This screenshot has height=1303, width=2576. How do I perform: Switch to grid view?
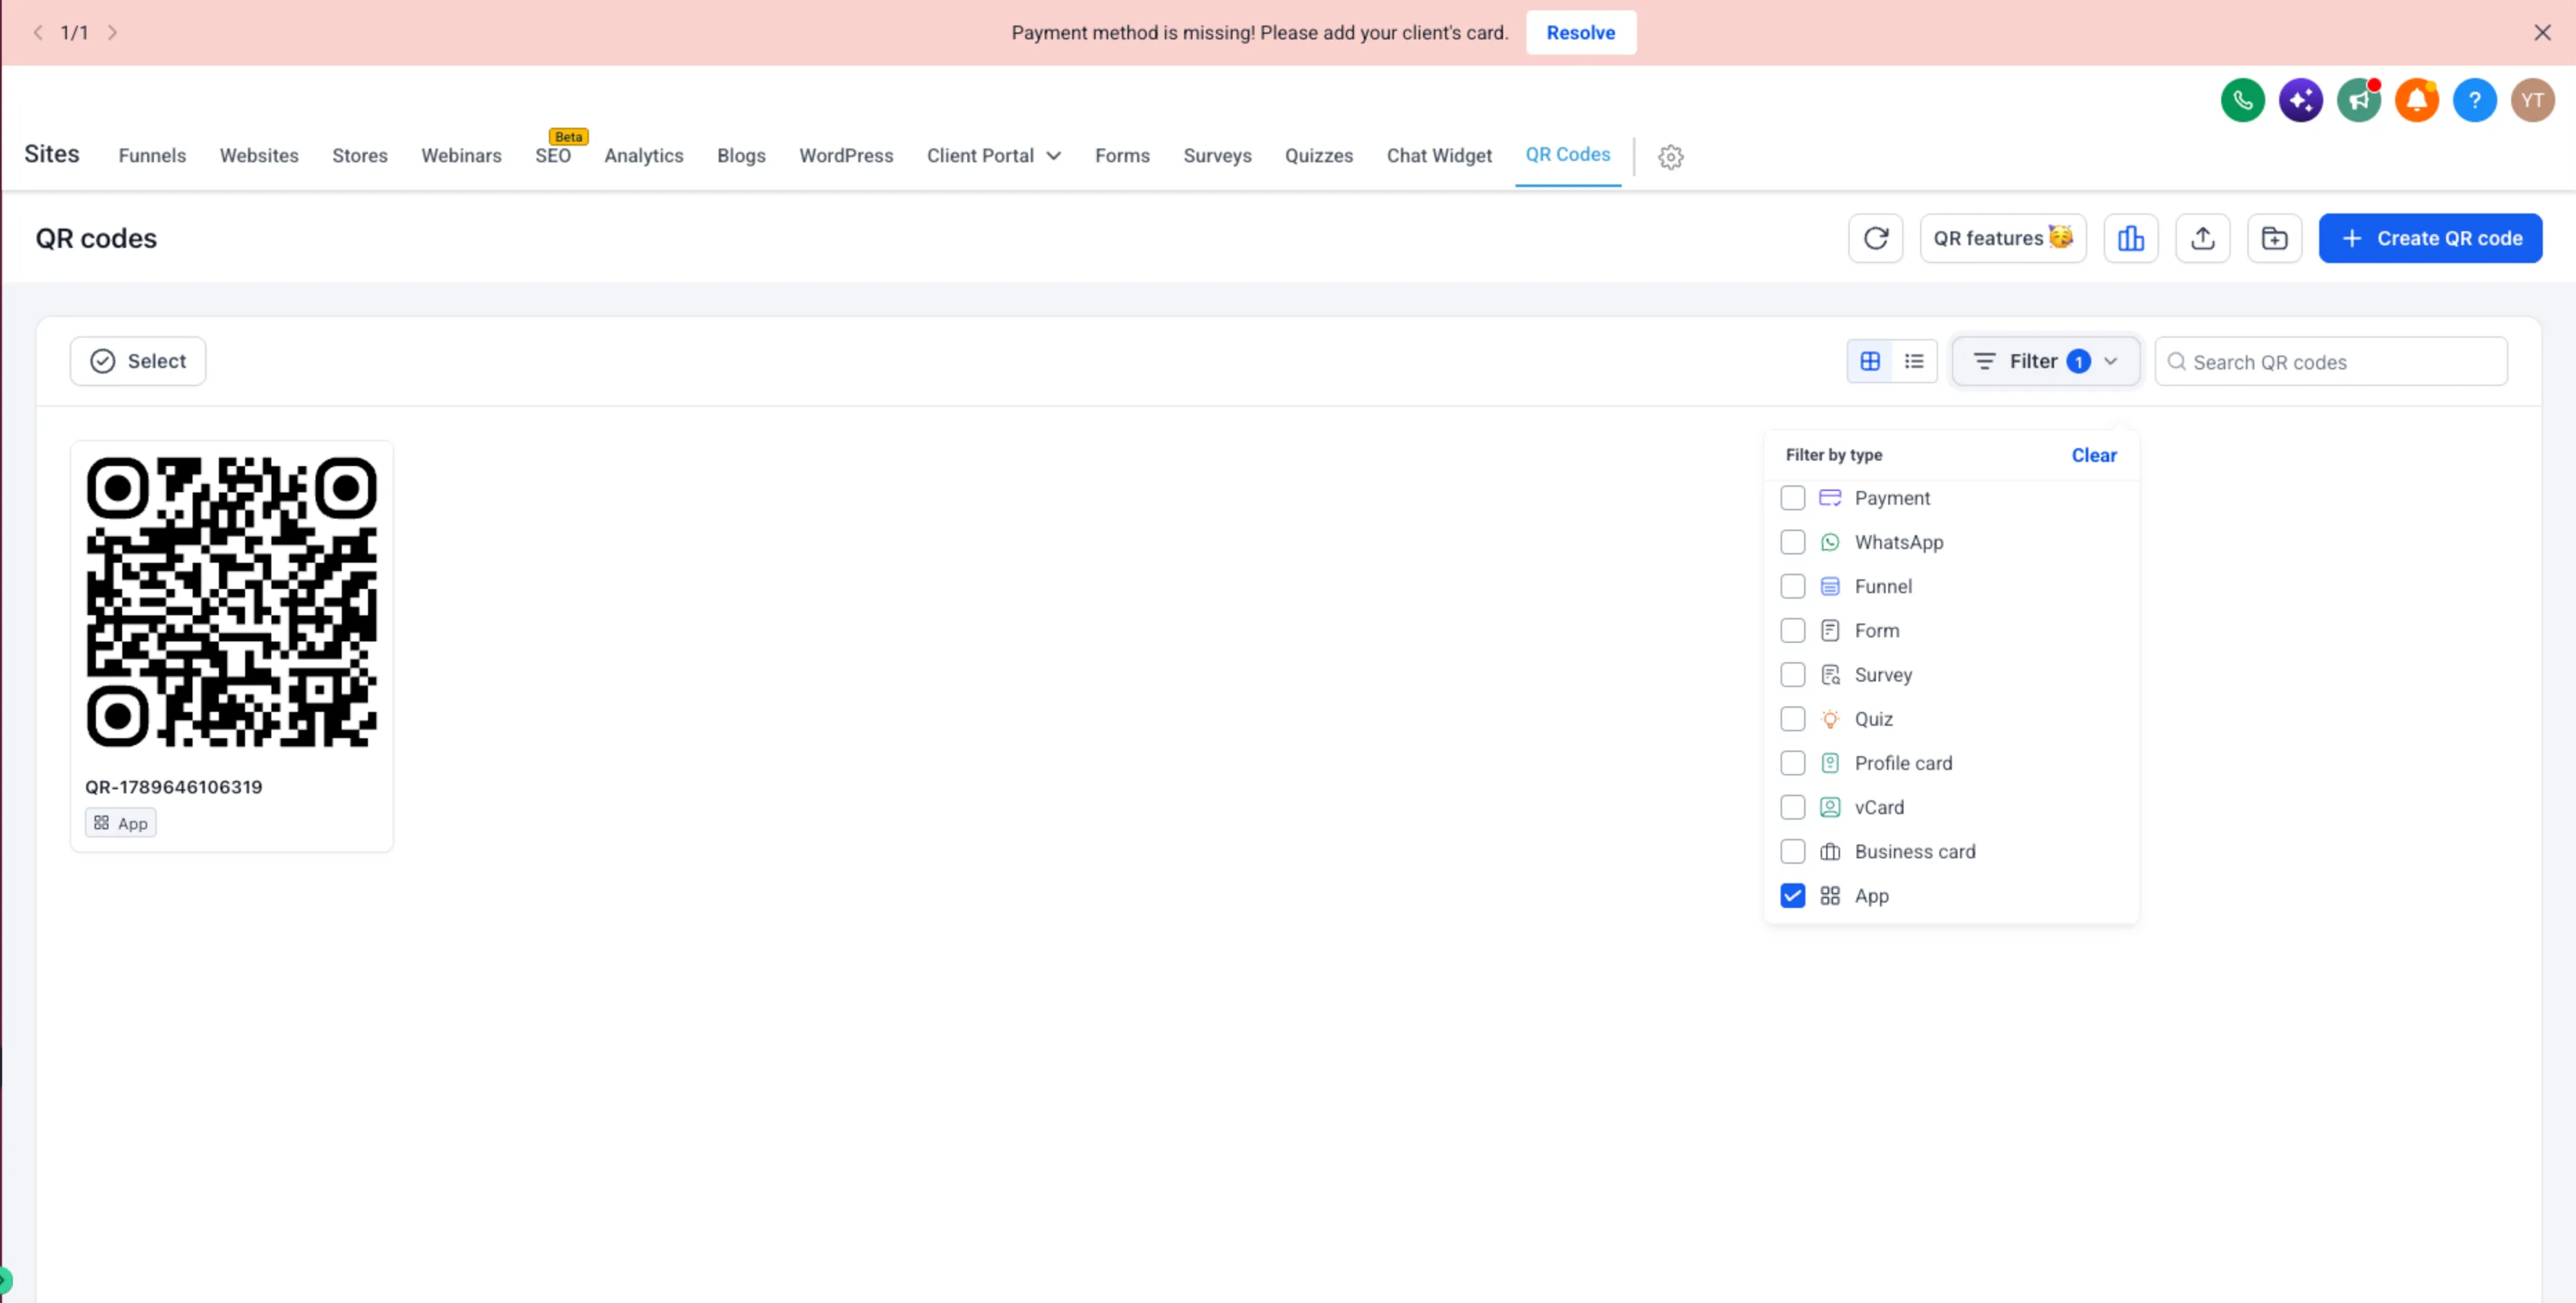pyautogui.click(x=1869, y=361)
